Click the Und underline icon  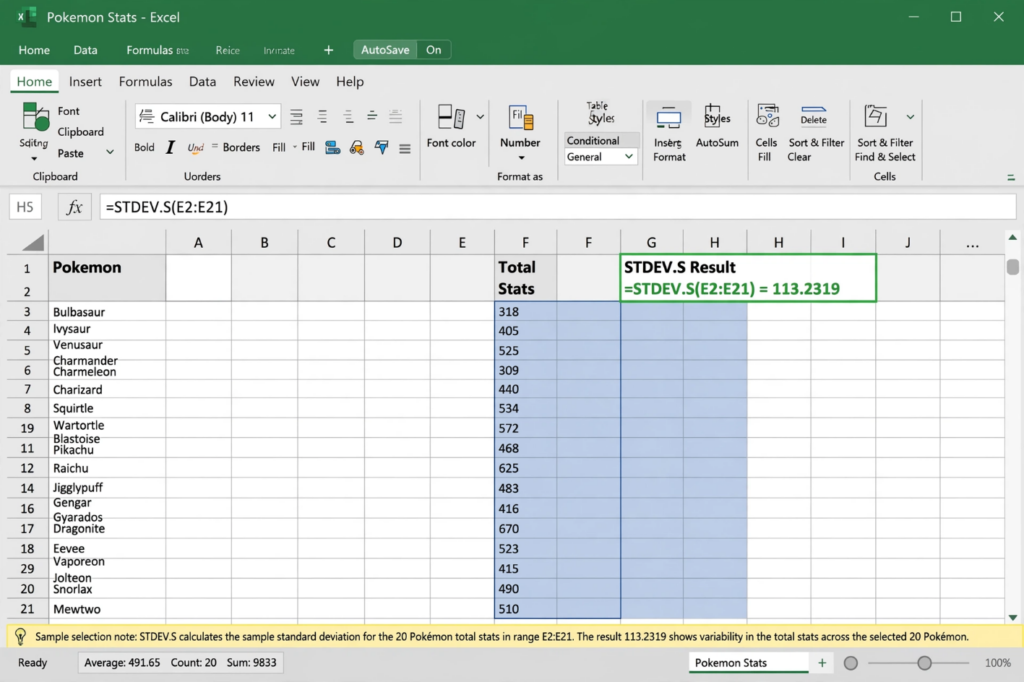195,148
